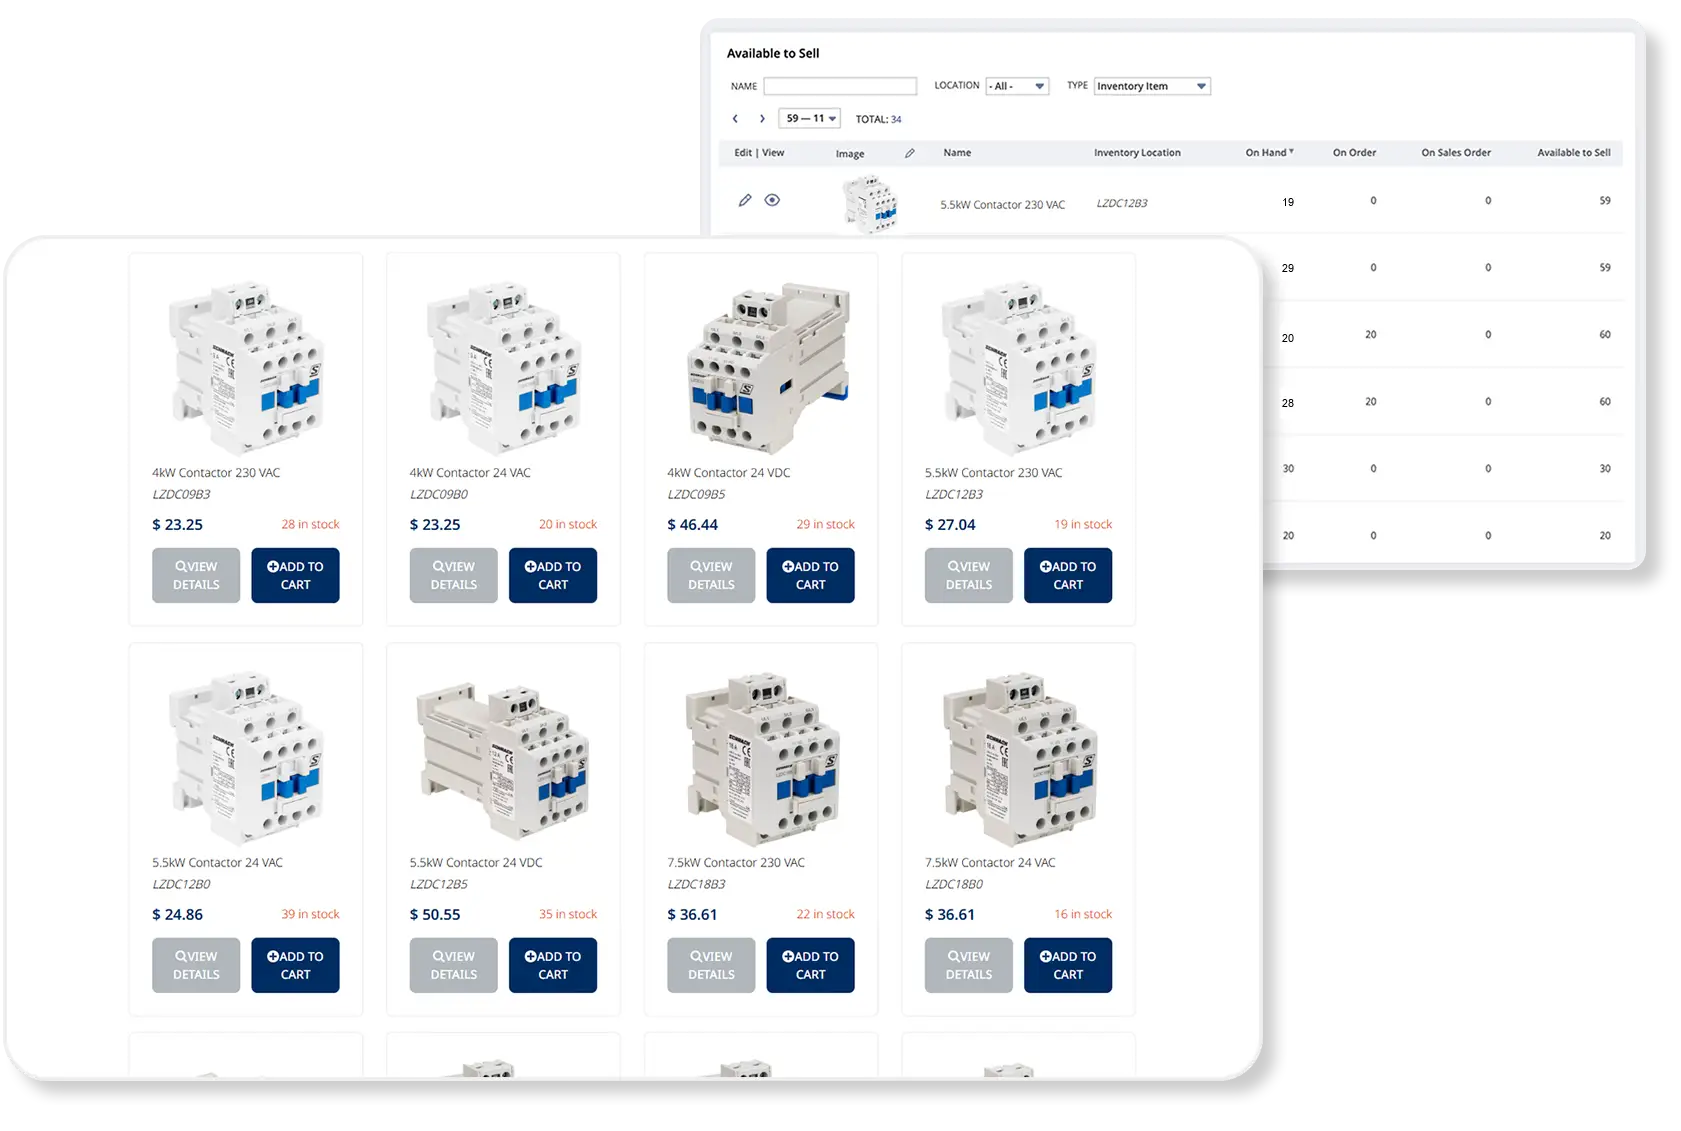The width and height of the screenshot is (1681, 1131).
Task: View details of the 7.5kW Contactor 230 VAC
Action: tap(710, 965)
